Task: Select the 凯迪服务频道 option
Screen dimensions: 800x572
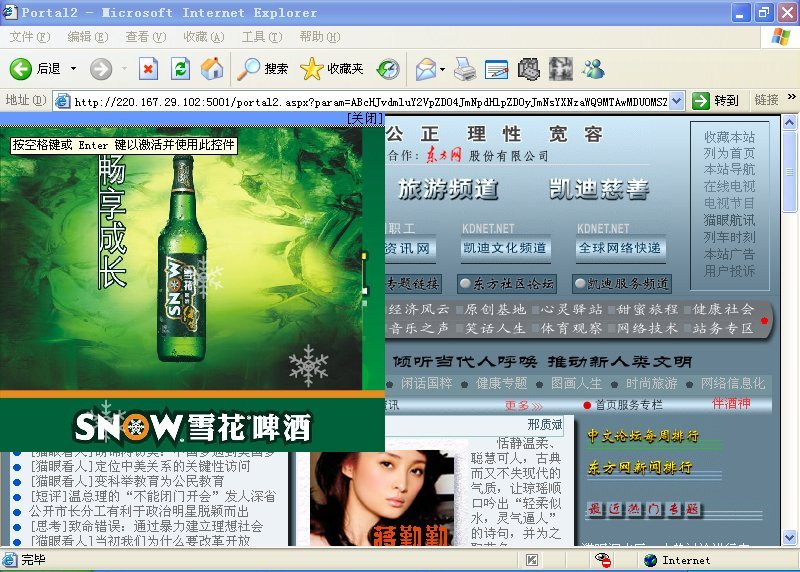Action: click(621, 283)
